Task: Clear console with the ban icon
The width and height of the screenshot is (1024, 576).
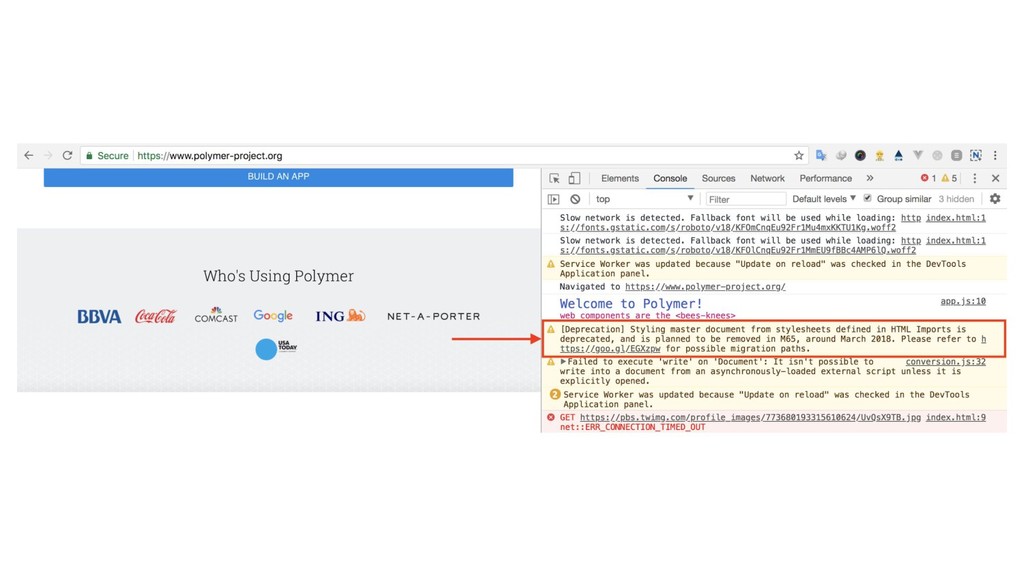Action: click(575, 199)
